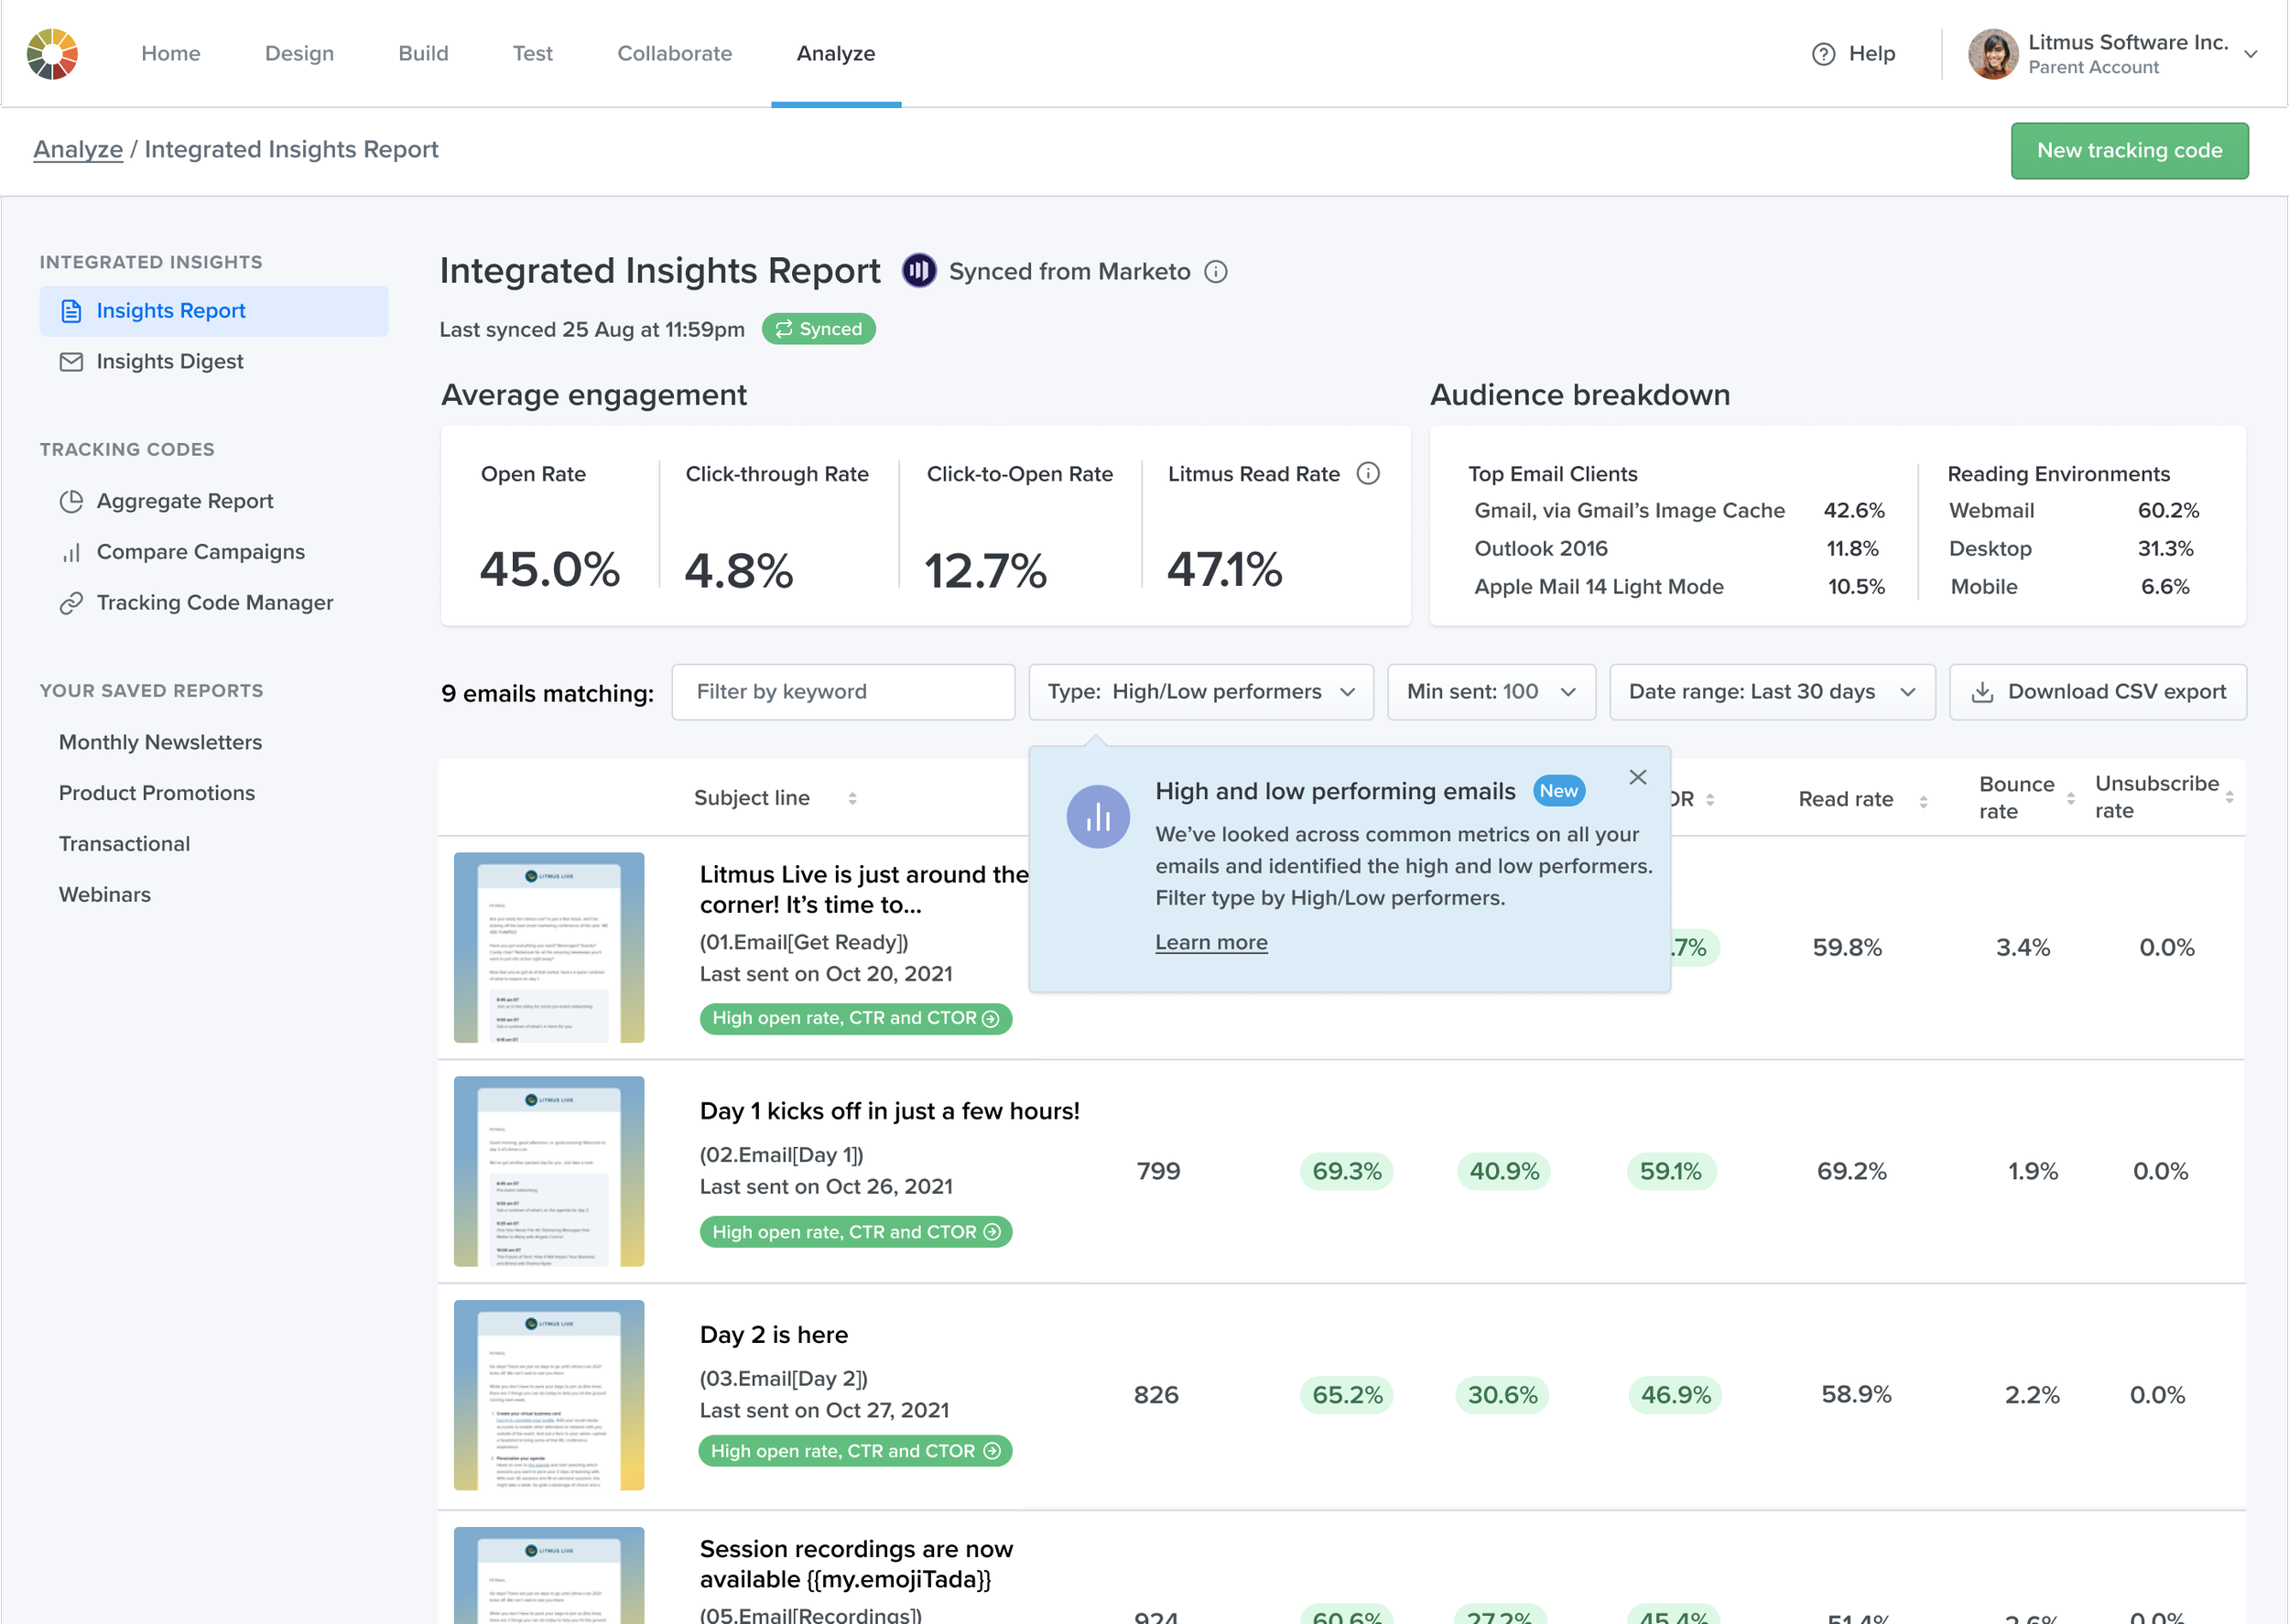Click the Learn more link
The image size is (2289, 1624).
(x=1211, y=943)
